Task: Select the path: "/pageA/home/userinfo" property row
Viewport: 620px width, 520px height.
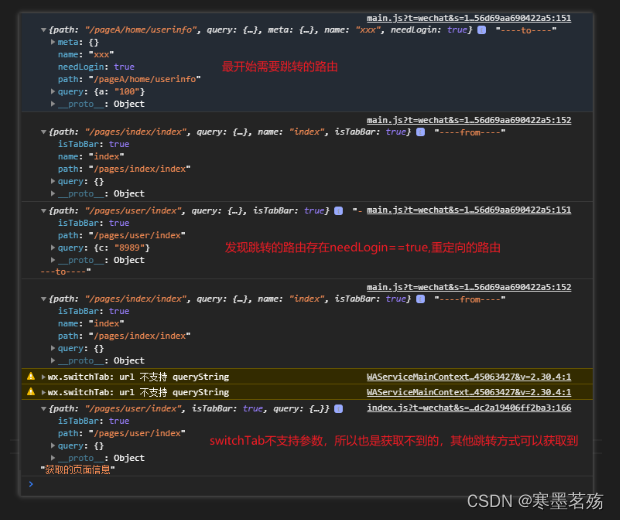Action: pyautogui.click(x=129, y=79)
